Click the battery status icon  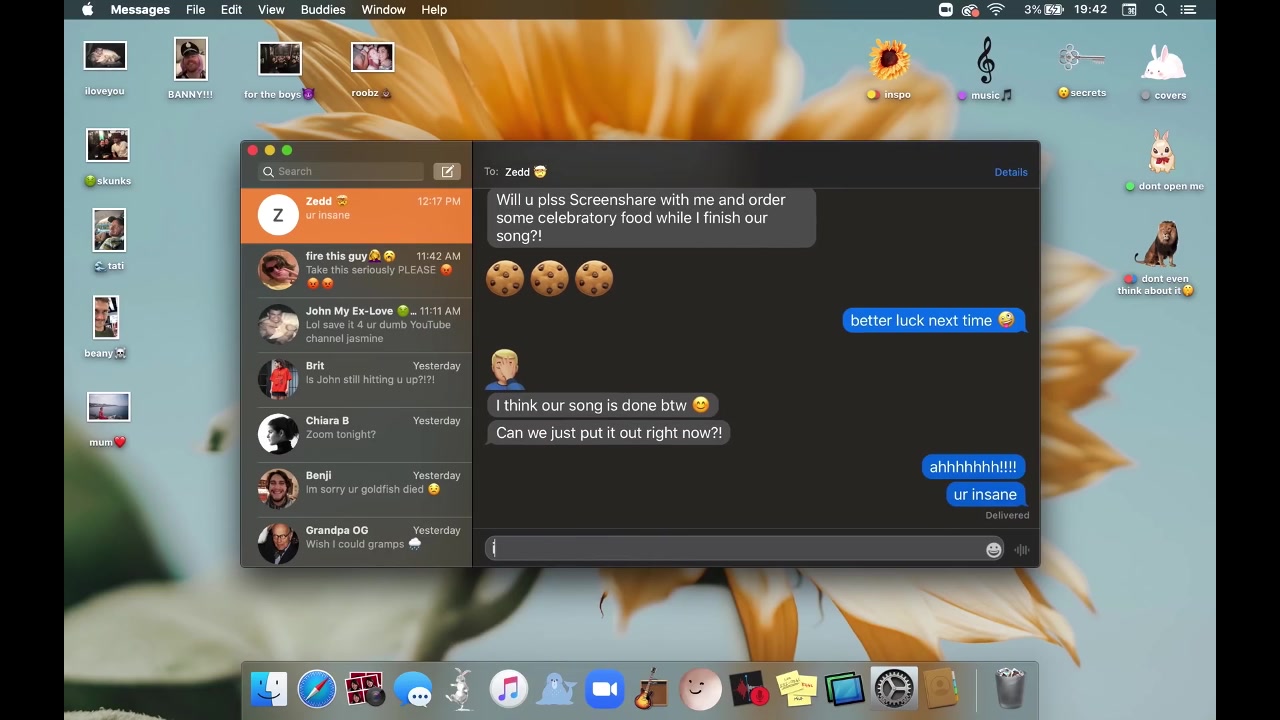coord(1054,9)
